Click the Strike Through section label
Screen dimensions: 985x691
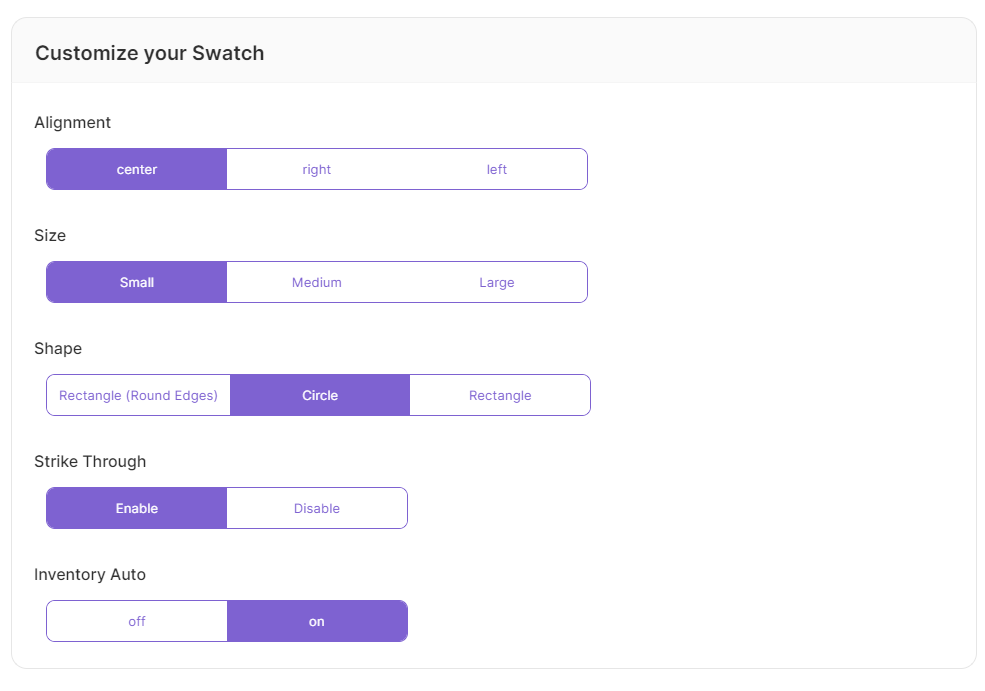tap(90, 461)
